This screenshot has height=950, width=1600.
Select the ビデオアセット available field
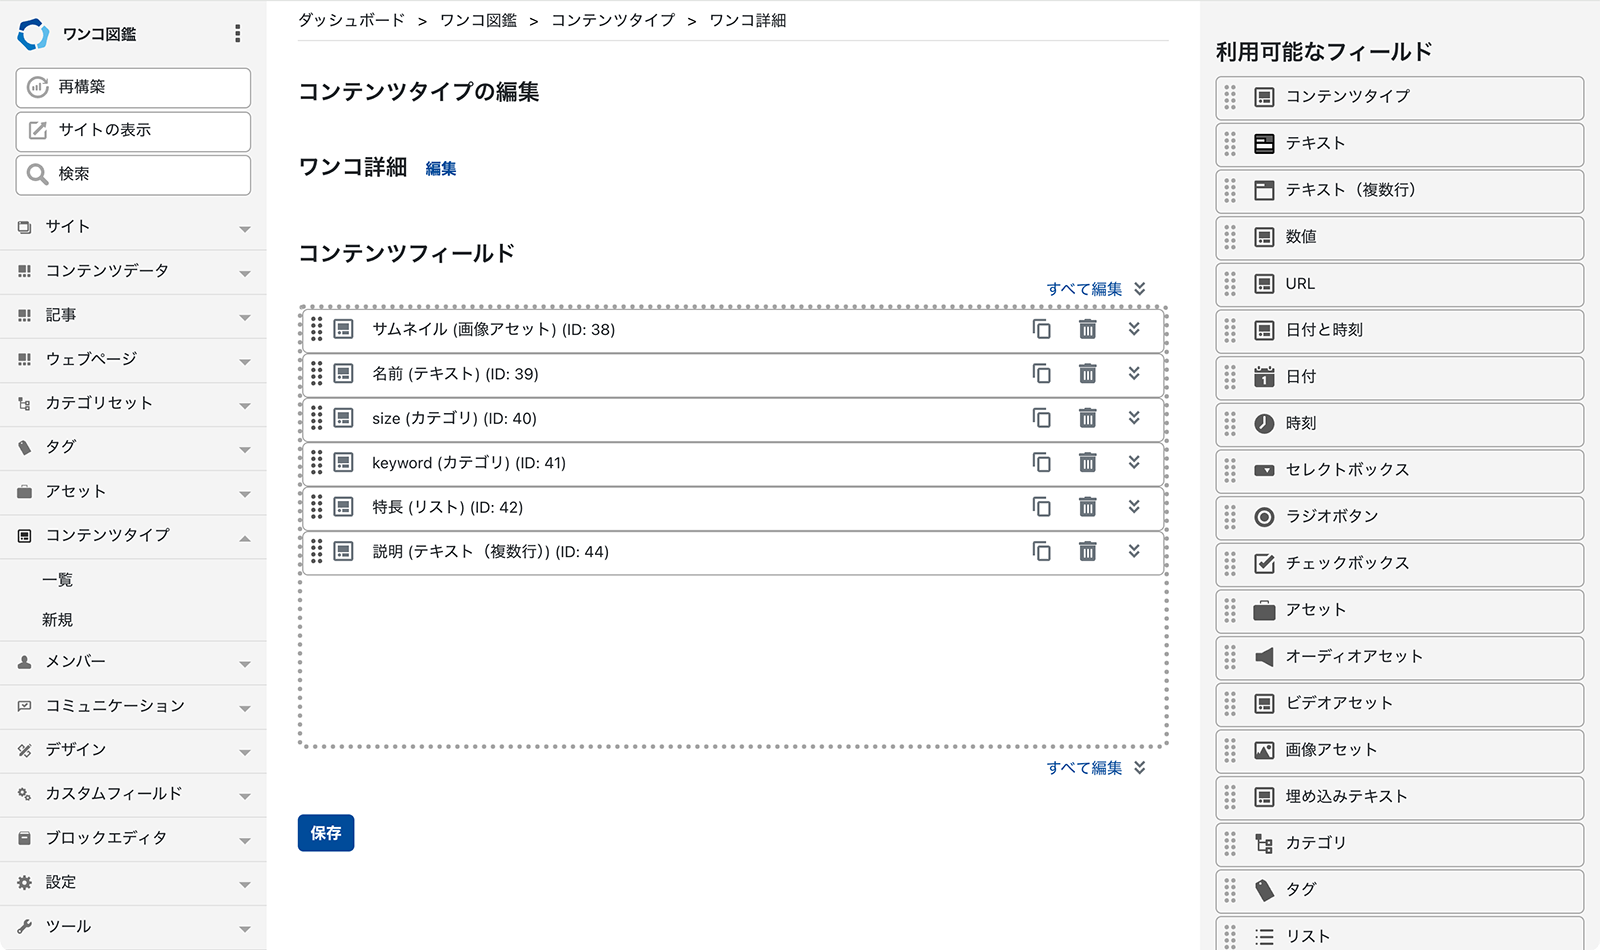click(x=1400, y=705)
